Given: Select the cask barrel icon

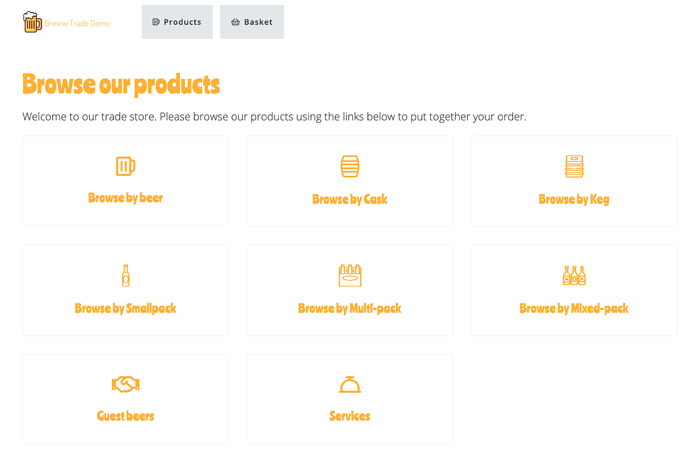Looking at the screenshot, I should tap(350, 166).
